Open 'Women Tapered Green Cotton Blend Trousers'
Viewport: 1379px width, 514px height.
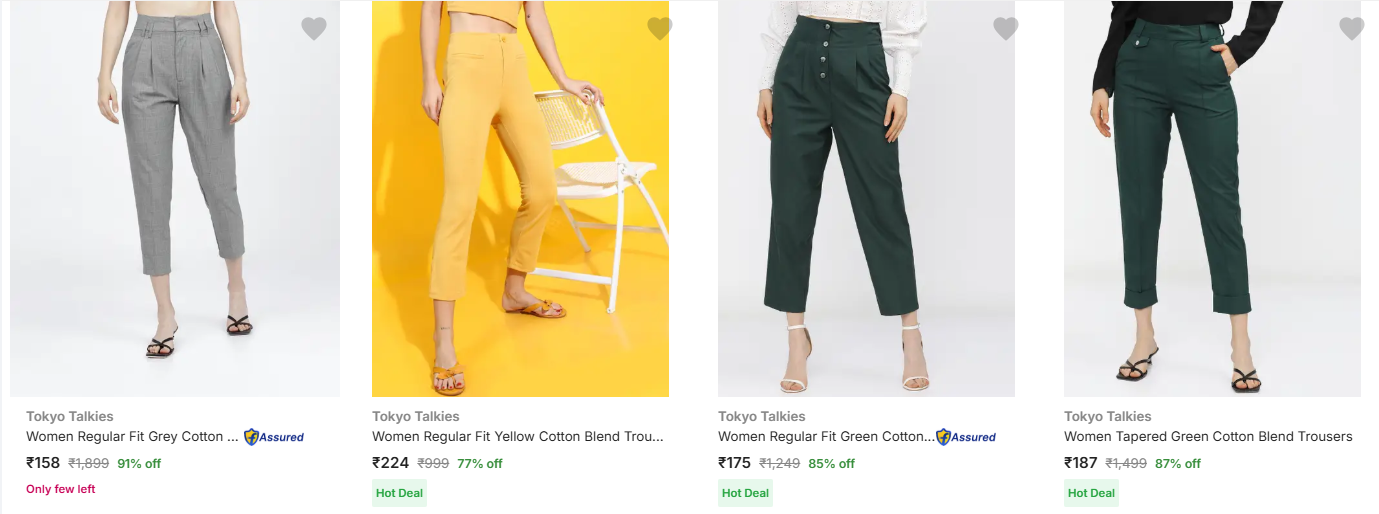(x=1208, y=437)
